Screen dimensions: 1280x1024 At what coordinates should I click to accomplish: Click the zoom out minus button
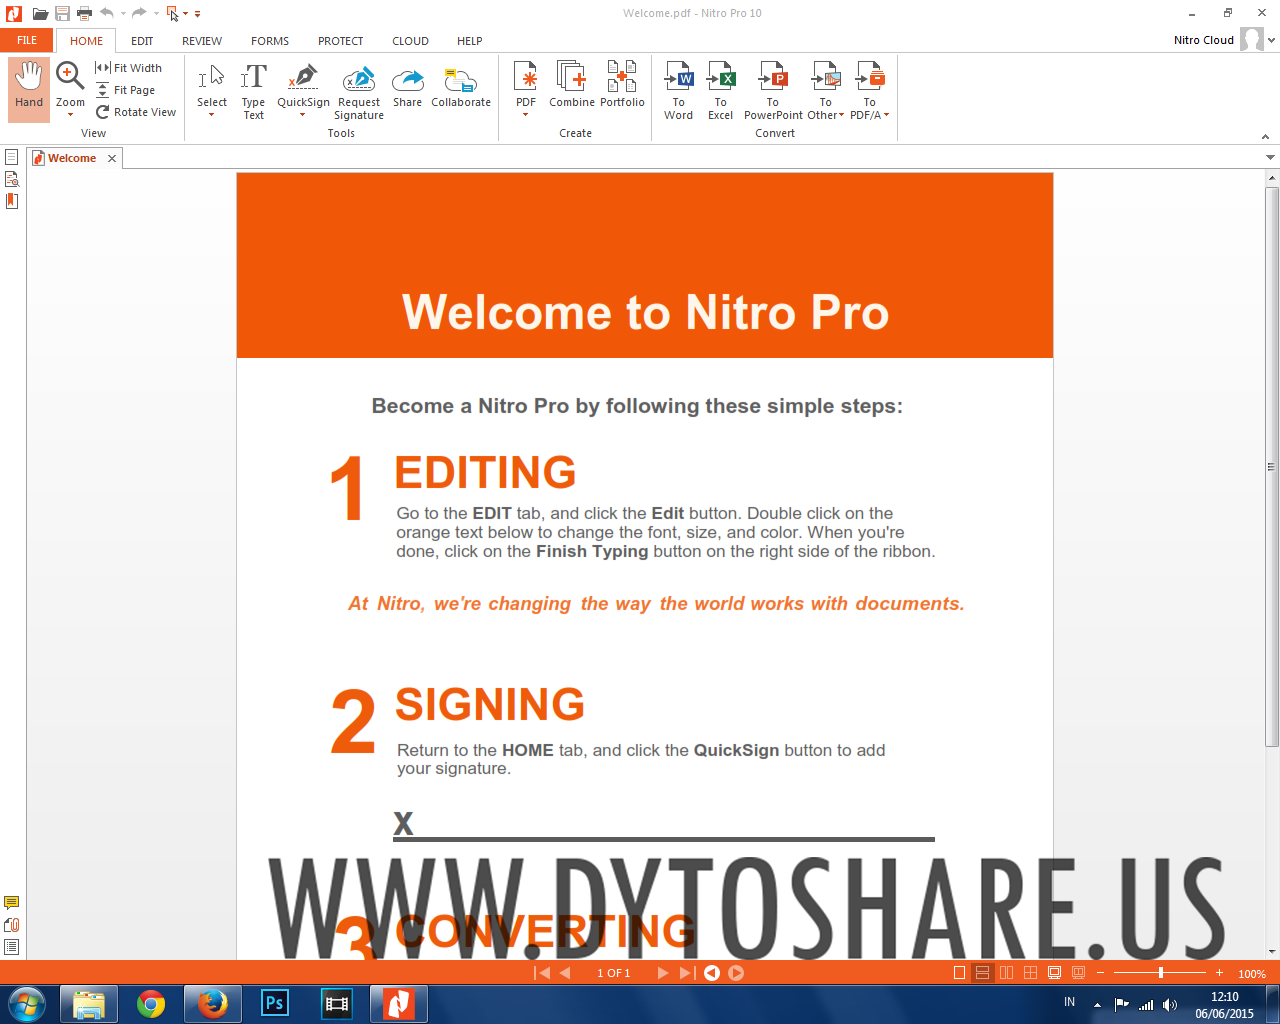tap(1101, 973)
